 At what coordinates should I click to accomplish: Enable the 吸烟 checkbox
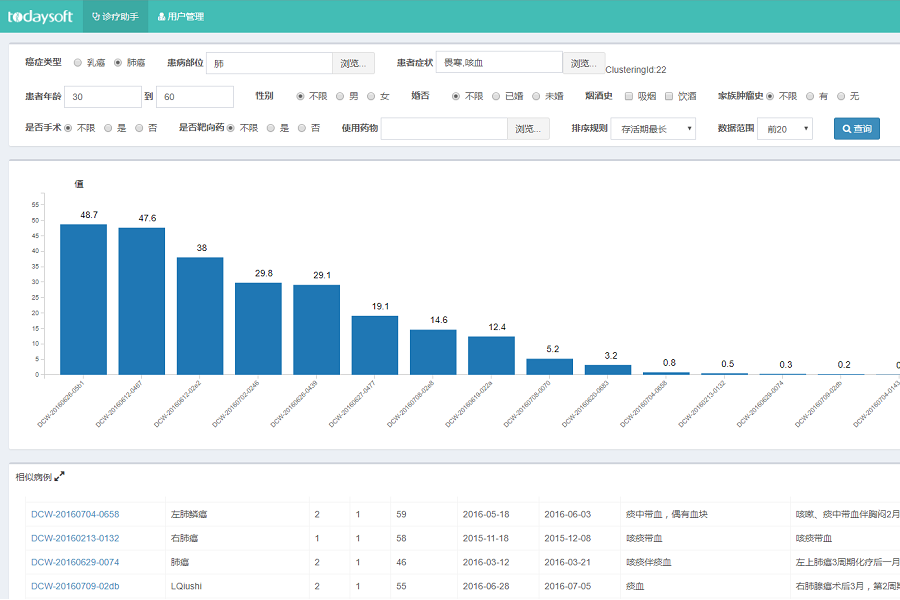[629, 96]
